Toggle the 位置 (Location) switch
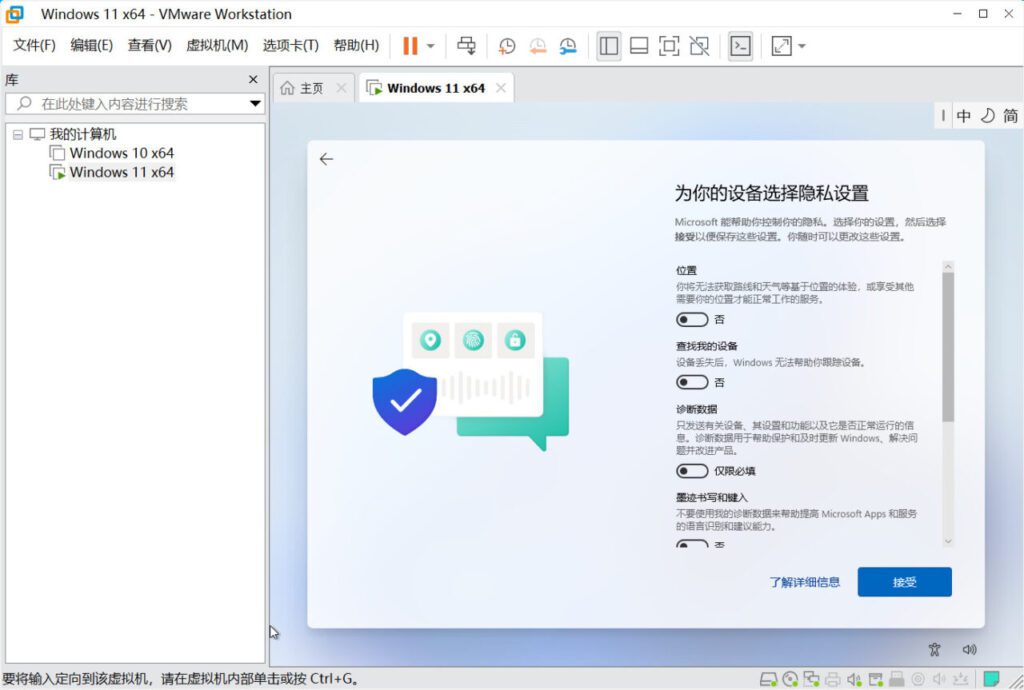 [x=692, y=320]
